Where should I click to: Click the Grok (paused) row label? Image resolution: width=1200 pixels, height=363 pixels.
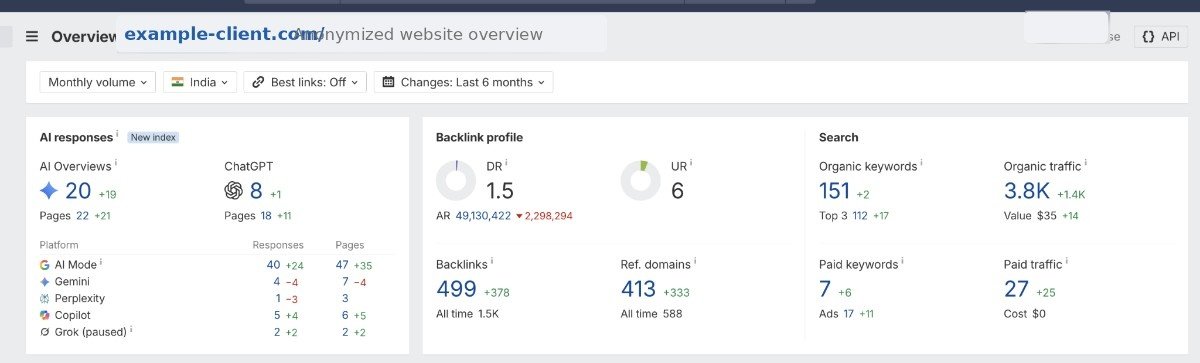pyautogui.click(x=91, y=331)
